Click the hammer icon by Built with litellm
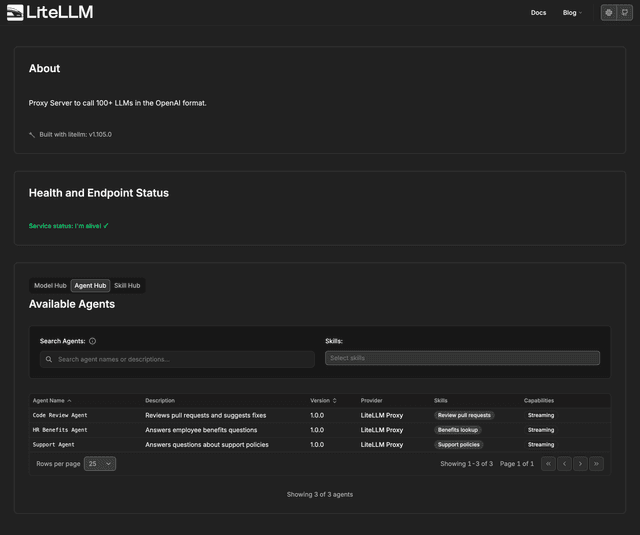The height and width of the screenshot is (535, 640). [x=32, y=135]
